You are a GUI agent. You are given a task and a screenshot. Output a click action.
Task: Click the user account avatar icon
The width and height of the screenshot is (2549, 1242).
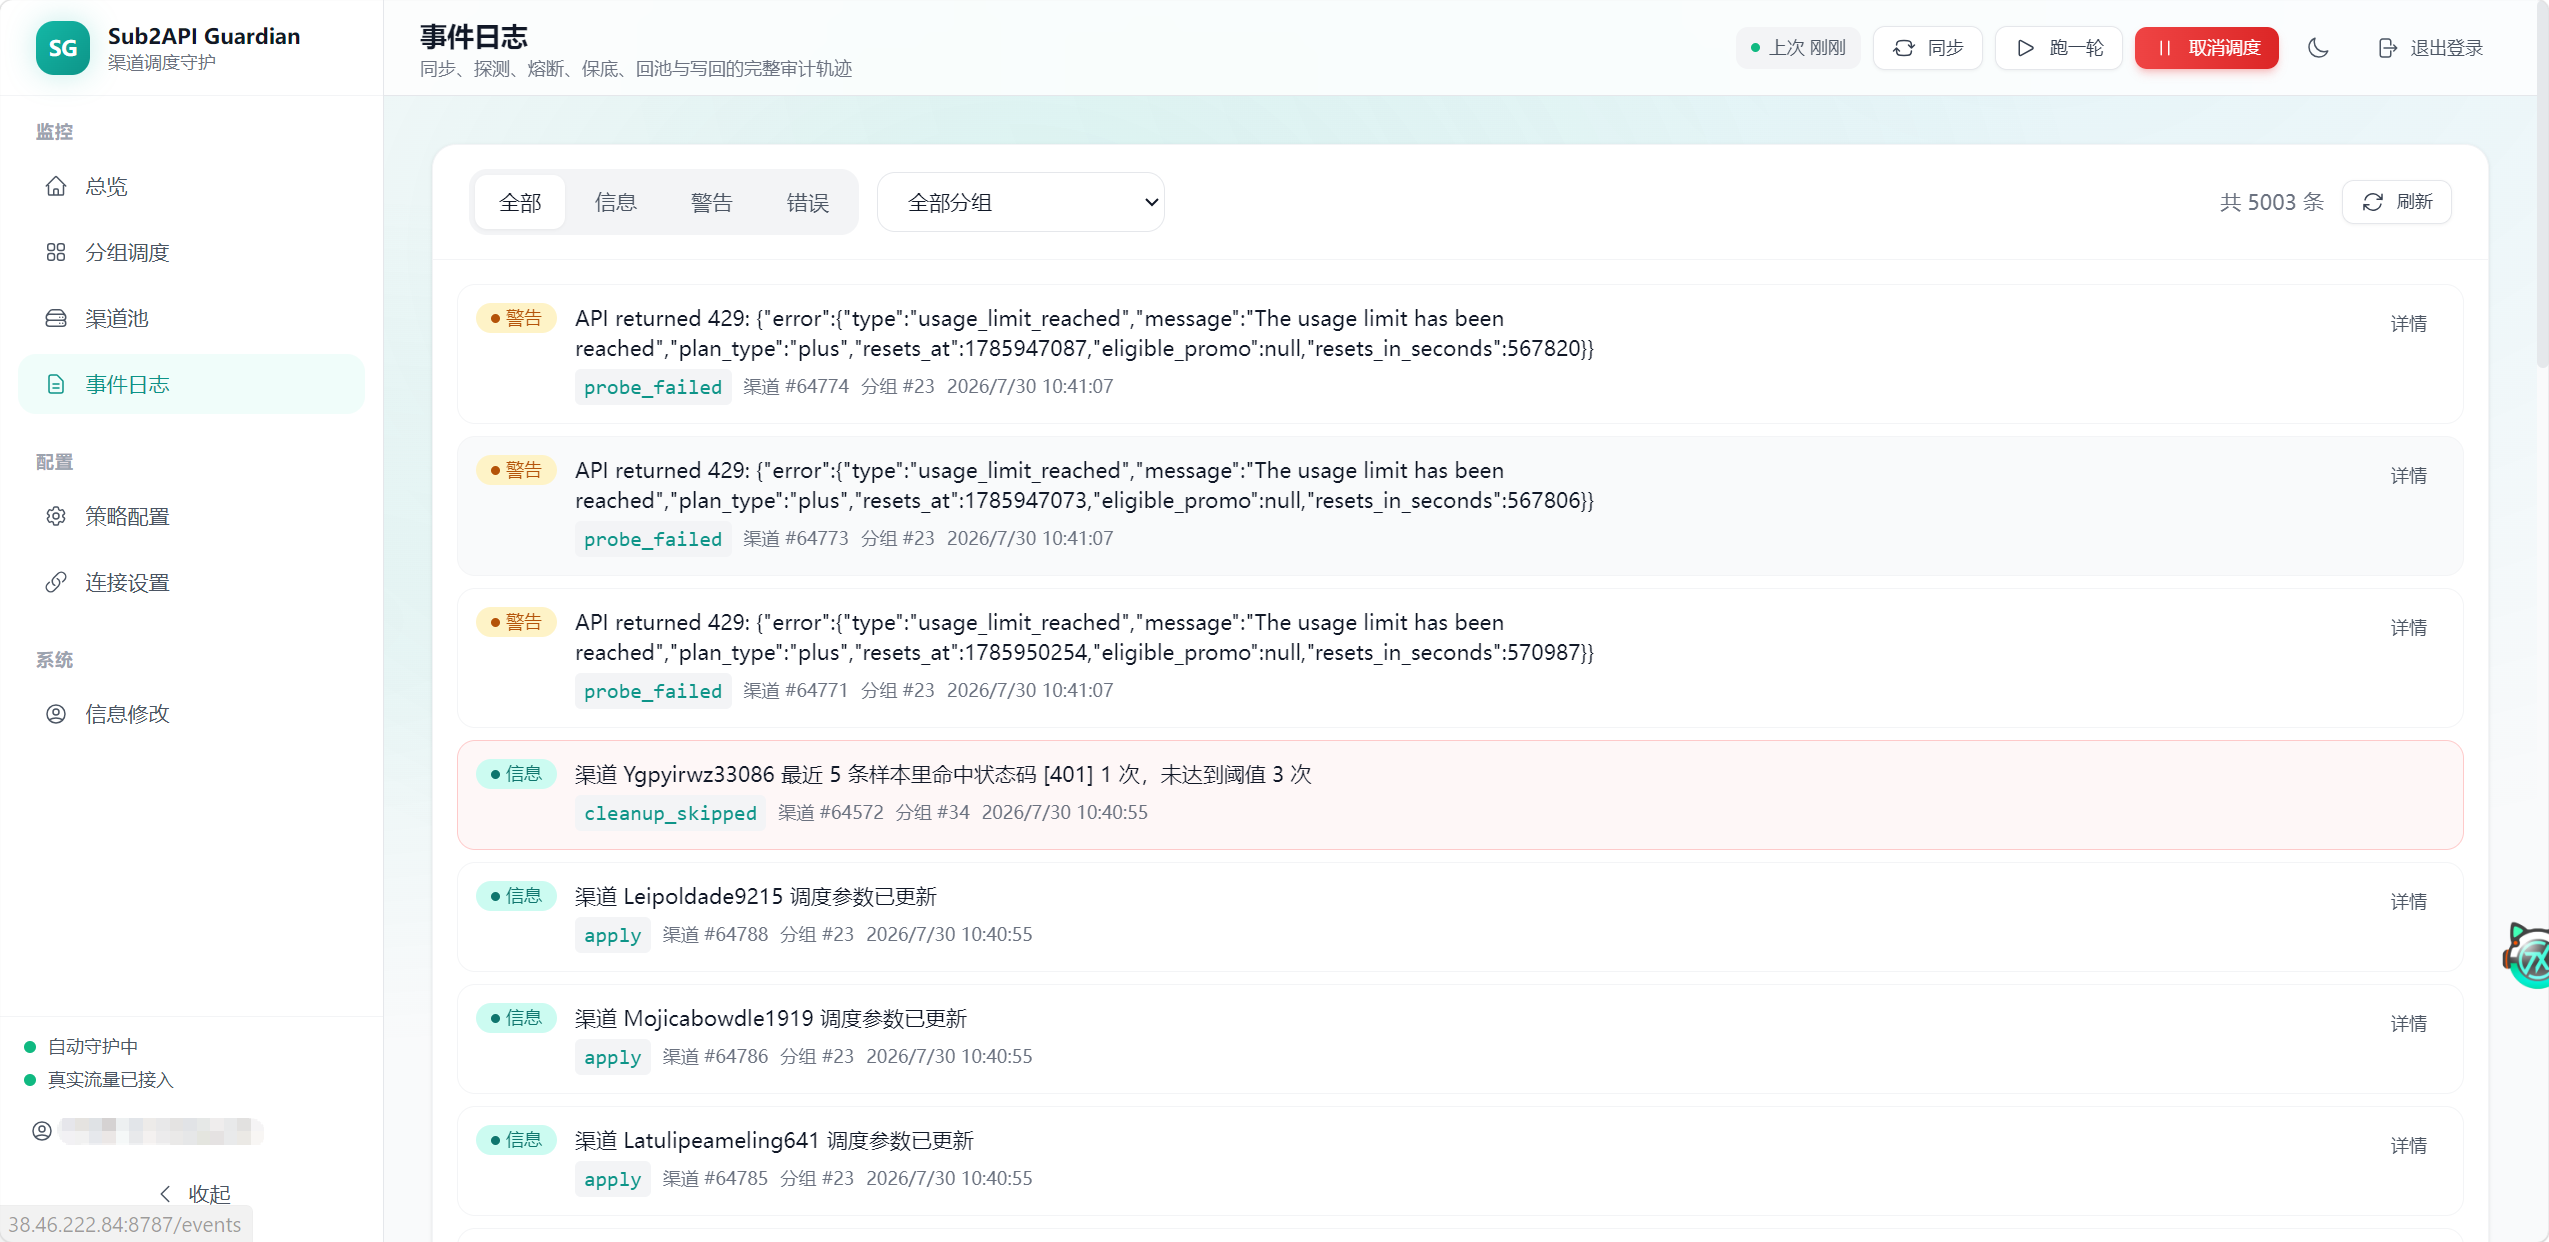pyautogui.click(x=42, y=1131)
